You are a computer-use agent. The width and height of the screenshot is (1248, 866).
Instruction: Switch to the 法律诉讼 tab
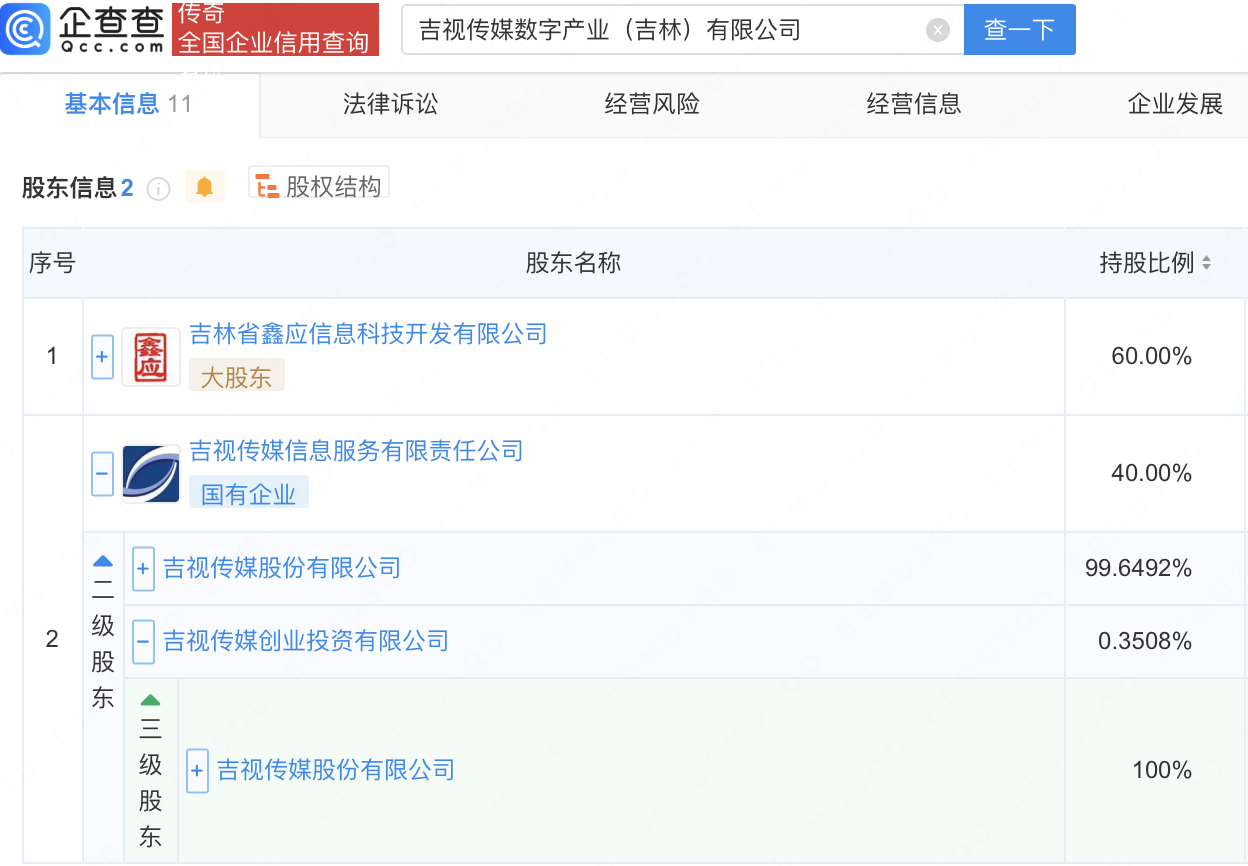pos(390,104)
